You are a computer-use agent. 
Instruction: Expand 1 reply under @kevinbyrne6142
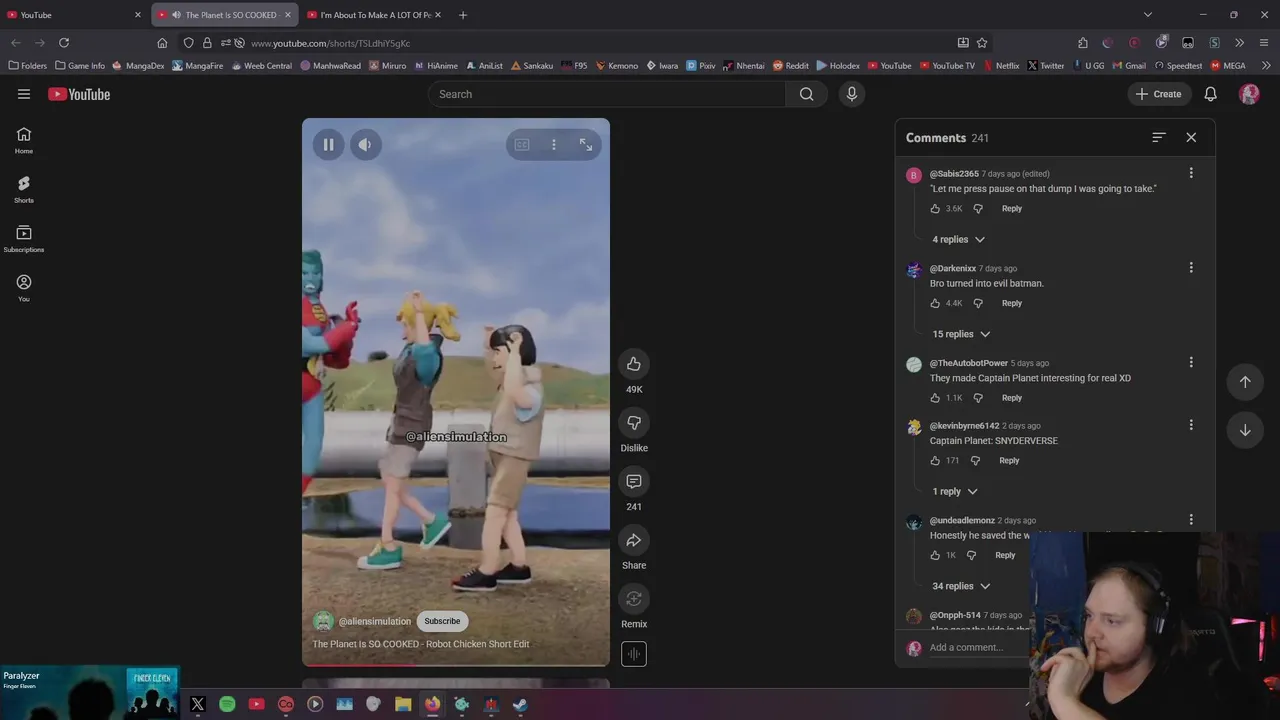pyautogui.click(x=954, y=492)
